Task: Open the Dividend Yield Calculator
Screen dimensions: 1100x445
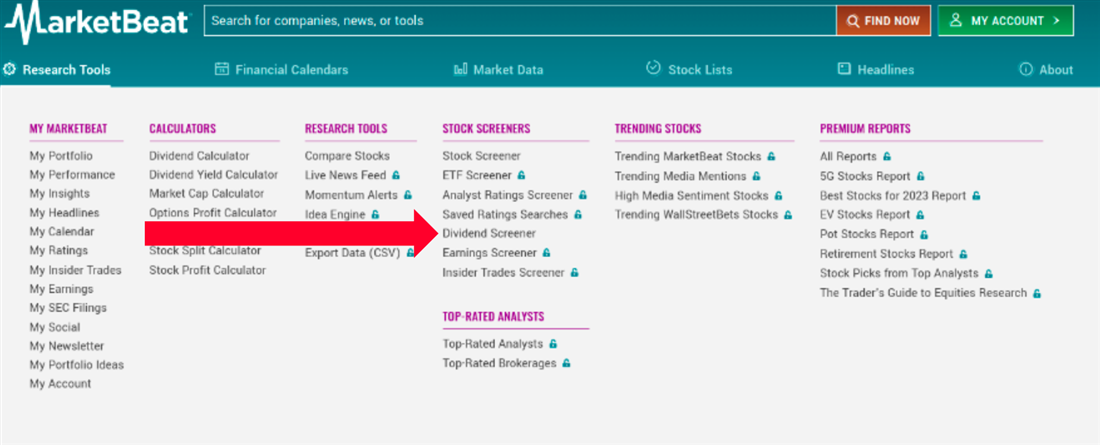Action: [x=214, y=175]
